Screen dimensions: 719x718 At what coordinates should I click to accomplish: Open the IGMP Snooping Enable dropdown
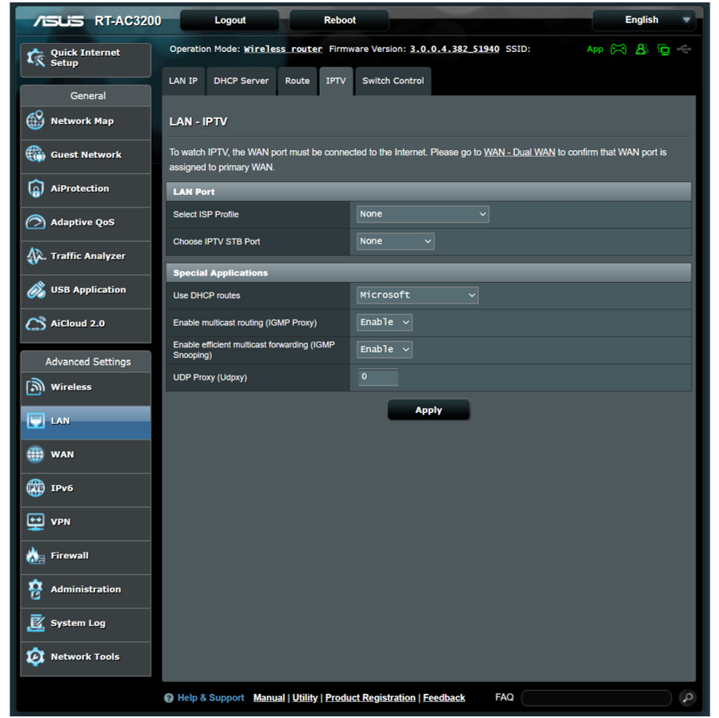tap(385, 349)
